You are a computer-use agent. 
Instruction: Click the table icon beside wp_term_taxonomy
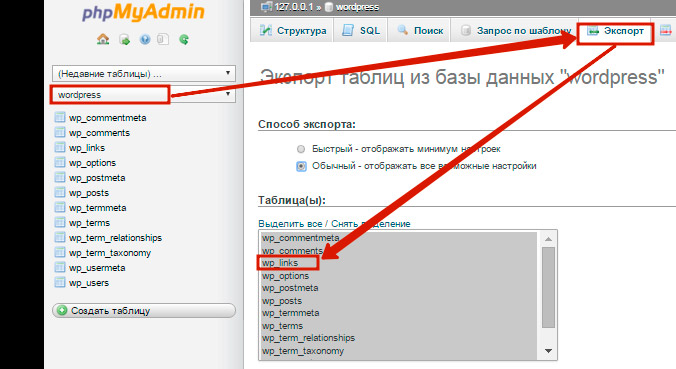tap(59, 253)
